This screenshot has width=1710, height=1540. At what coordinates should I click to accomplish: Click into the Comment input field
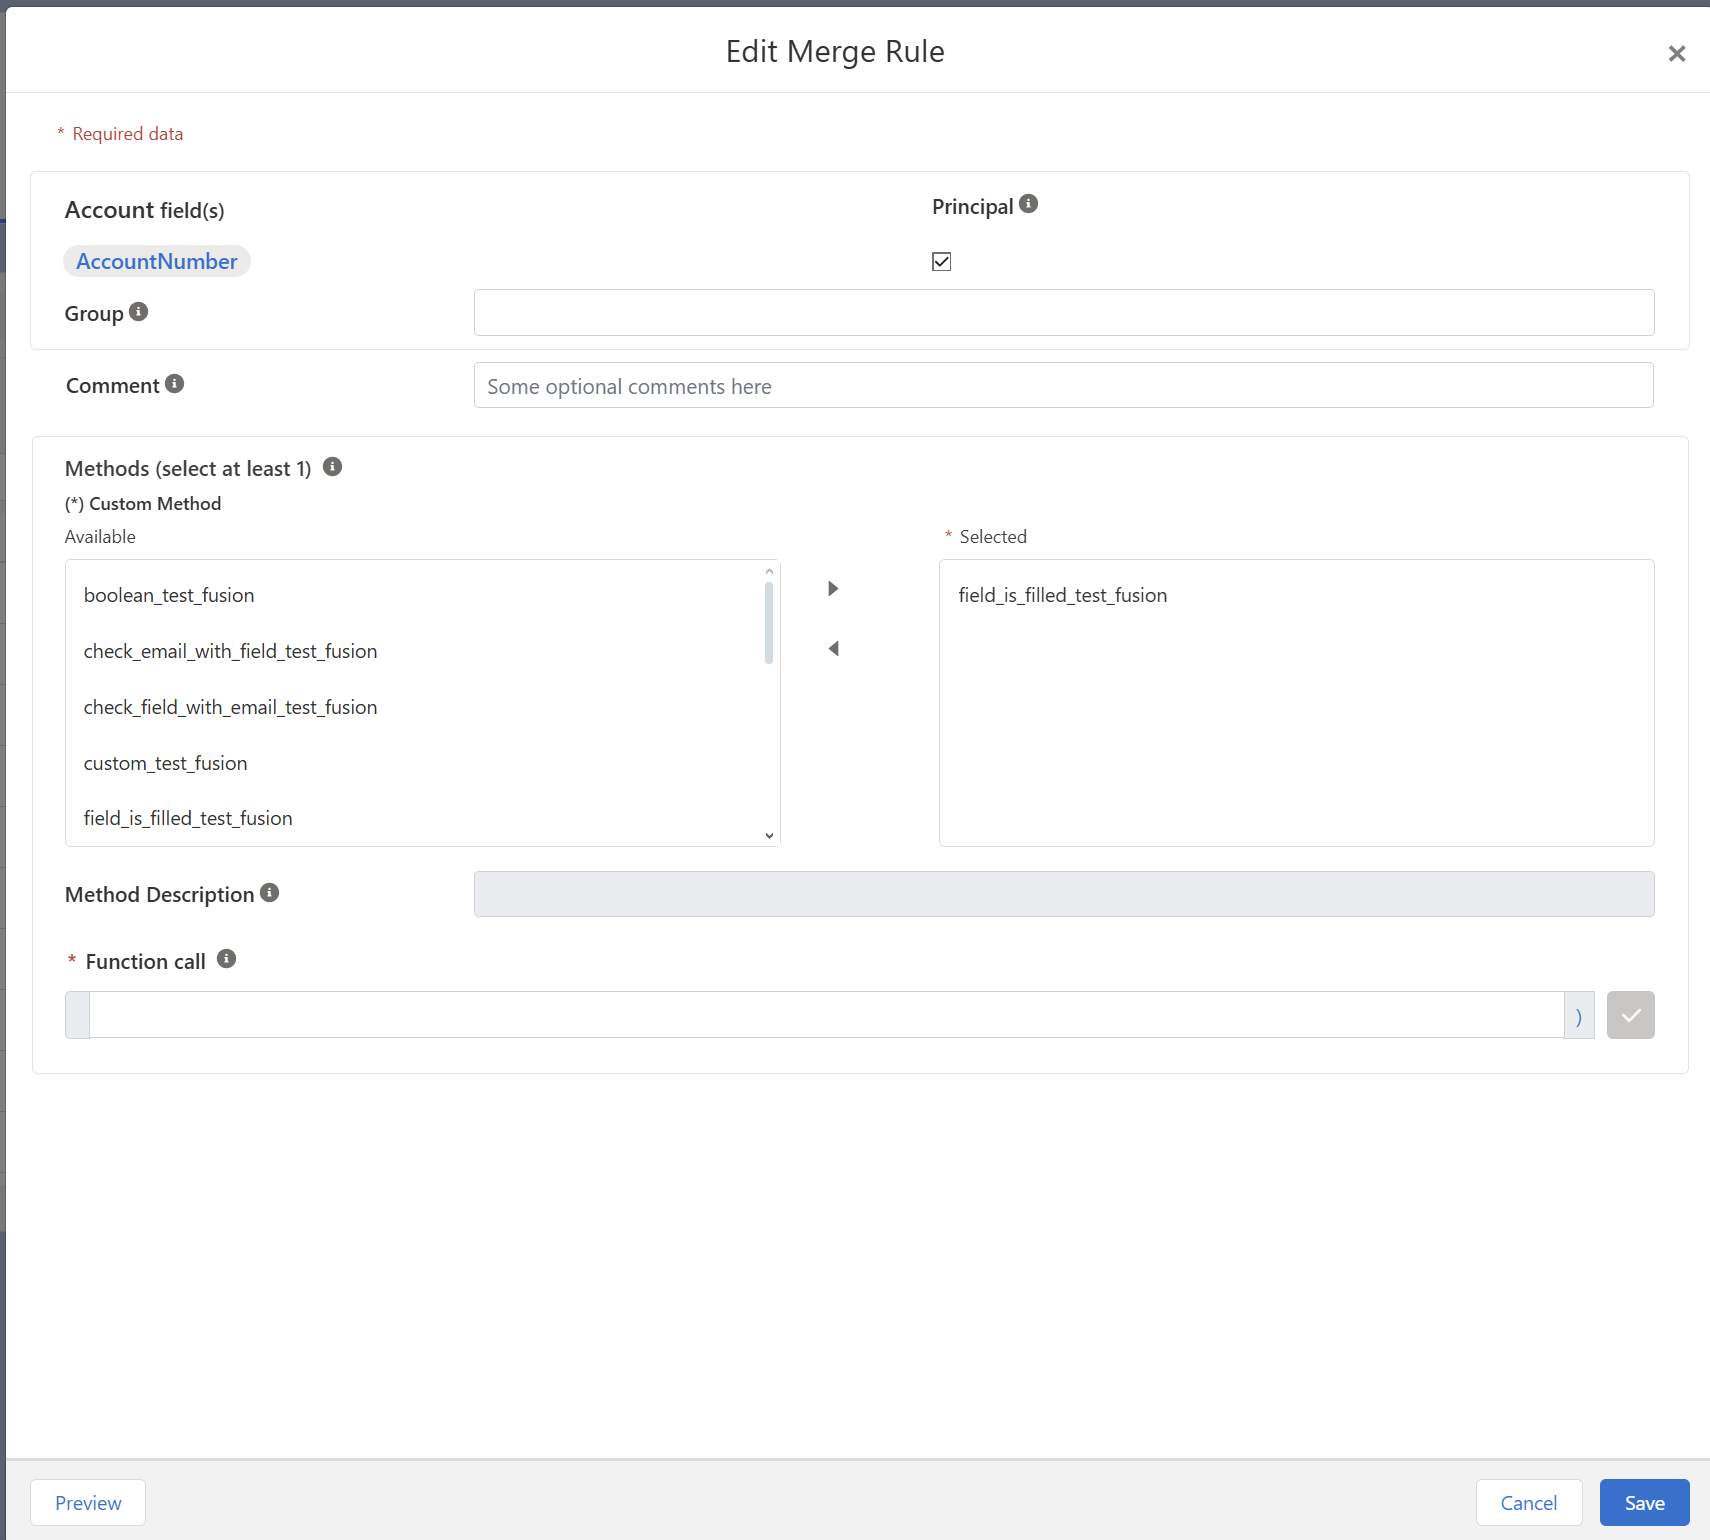1064,385
